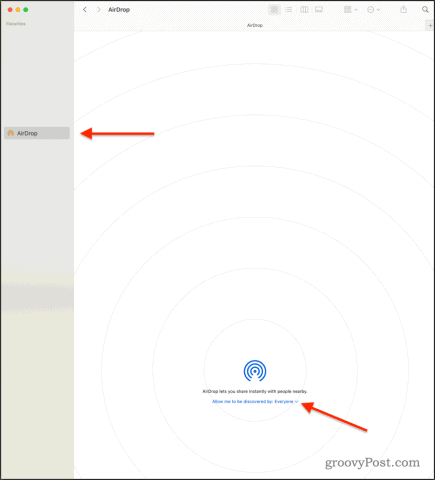Click the AirDrop sharing description text
Image resolution: width=435 pixels, height=480 pixels.
255,391
